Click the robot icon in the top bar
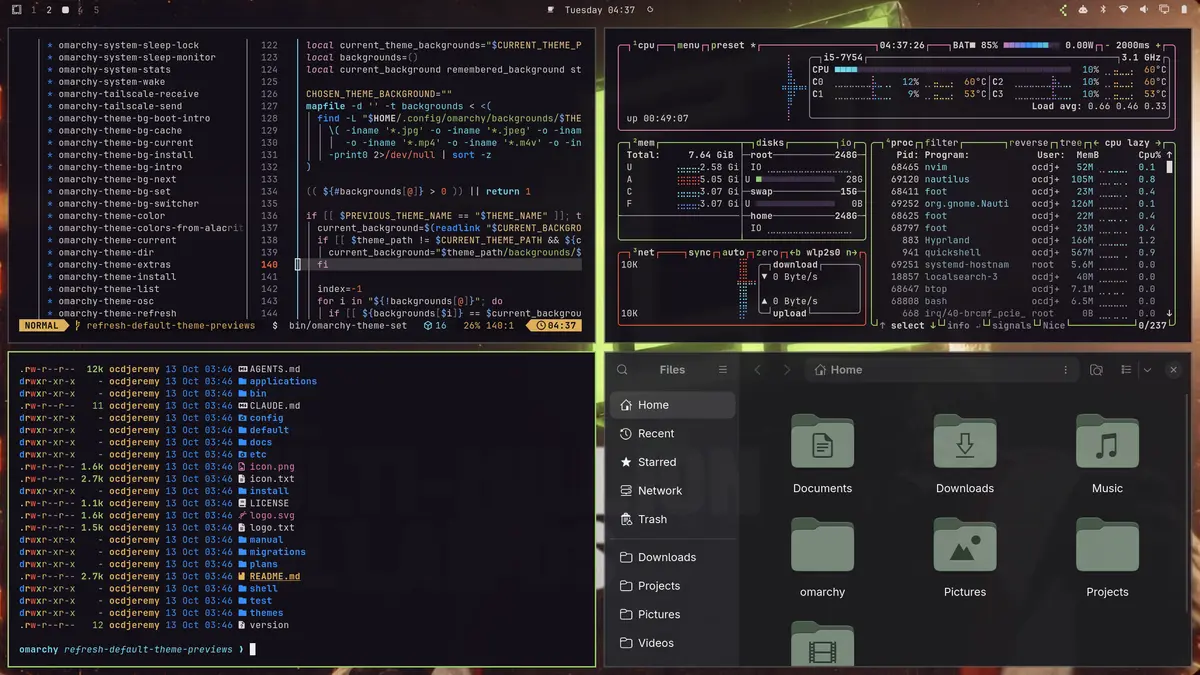Image resolution: width=1200 pixels, height=675 pixels. (x=1083, y=10)
